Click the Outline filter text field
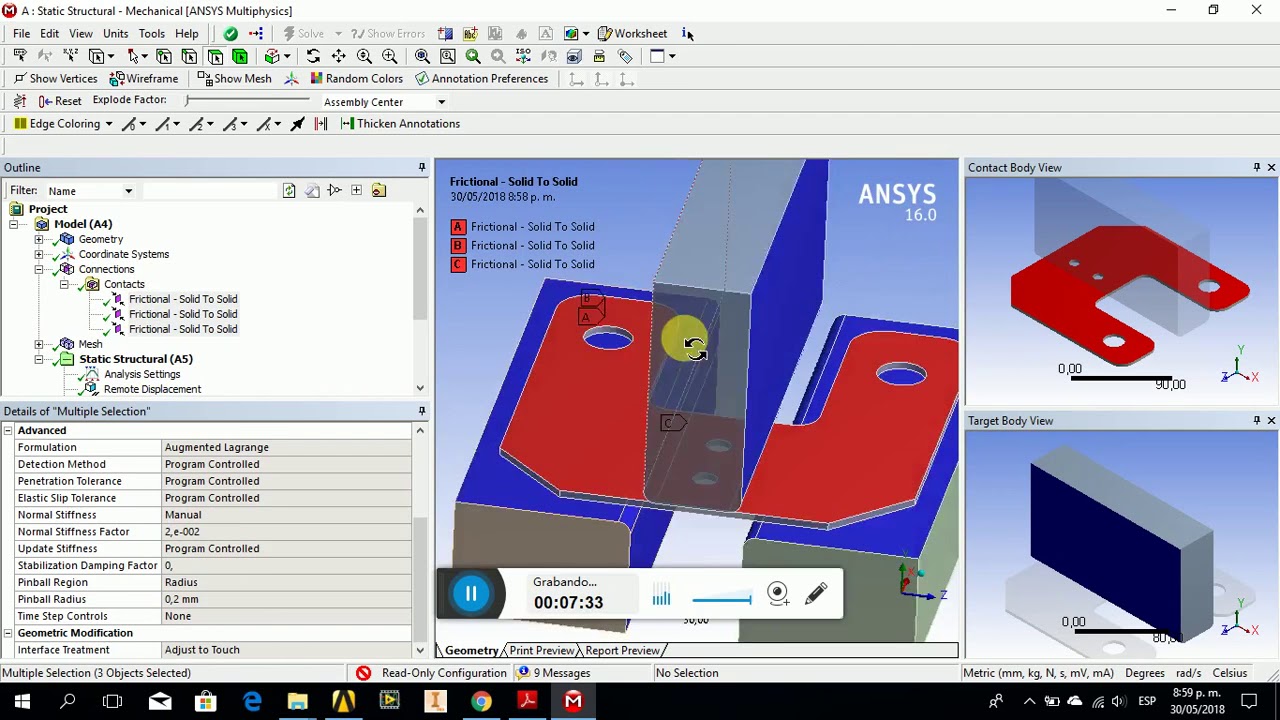This screenshot has height=720, width=1280. tap(208, 190)
